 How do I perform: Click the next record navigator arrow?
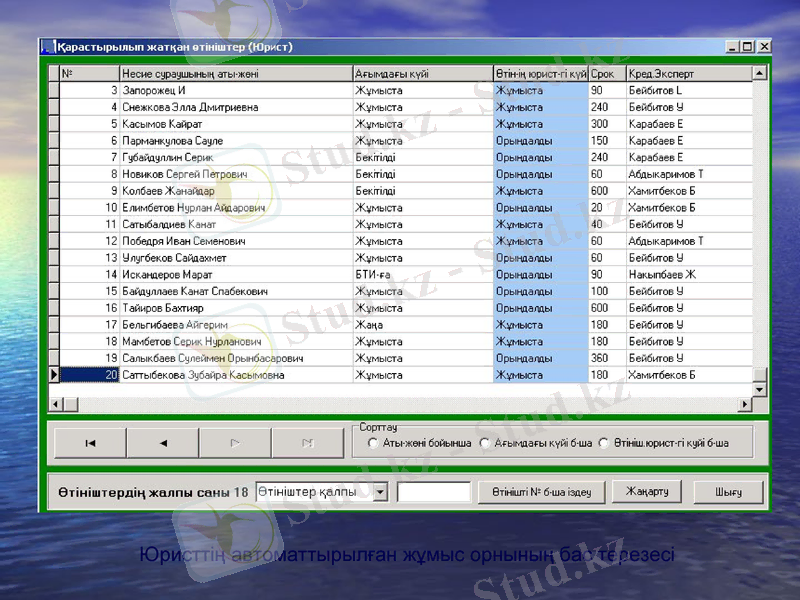(x=235, y=442)
